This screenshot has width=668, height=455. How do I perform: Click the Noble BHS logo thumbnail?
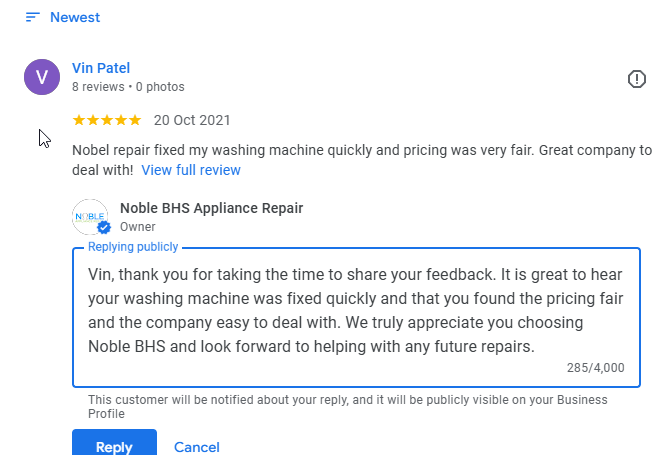coord(90,215)
